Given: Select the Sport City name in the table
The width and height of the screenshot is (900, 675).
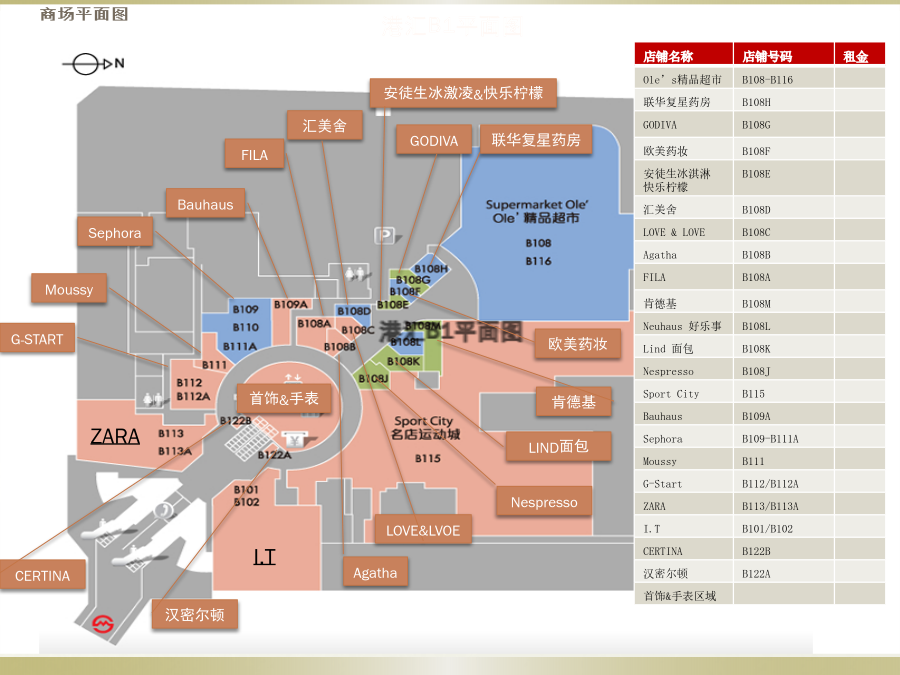Looking at the screenshot, I should coord(671,394).
